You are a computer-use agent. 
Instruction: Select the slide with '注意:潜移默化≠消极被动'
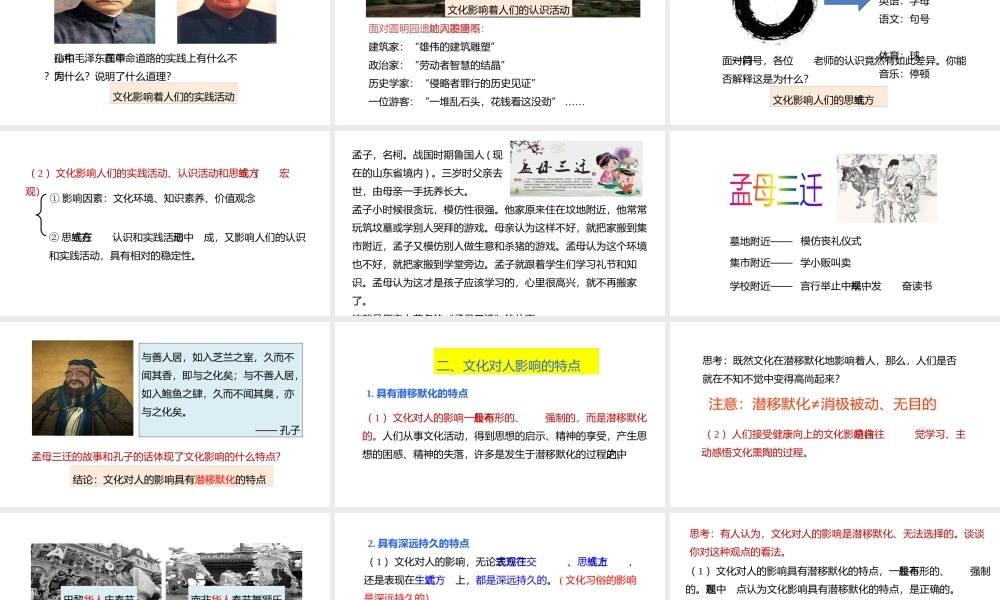(x=835, y=414)
